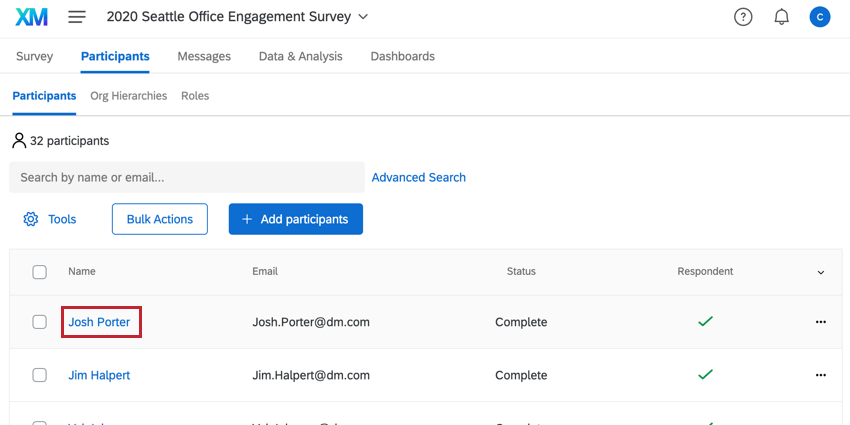Click the participant search field
The image size is (850, 425).
point(186,177)
